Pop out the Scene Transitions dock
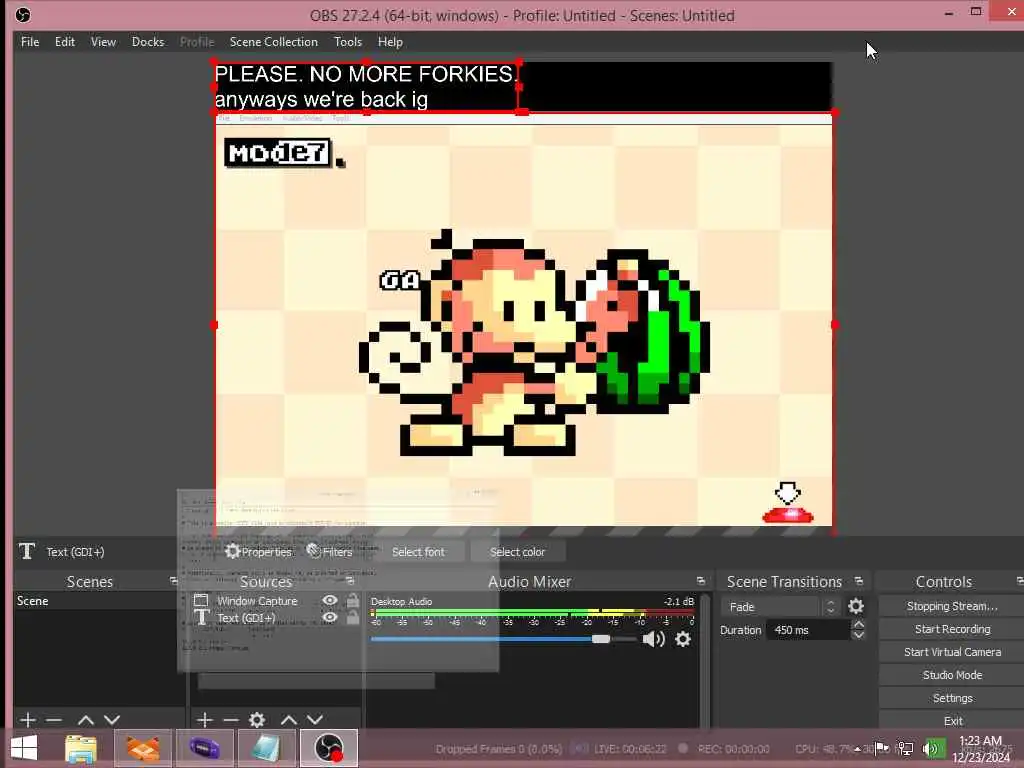Screen dimensions: 1024x768 pyautogui.click(x=859, y=581)
